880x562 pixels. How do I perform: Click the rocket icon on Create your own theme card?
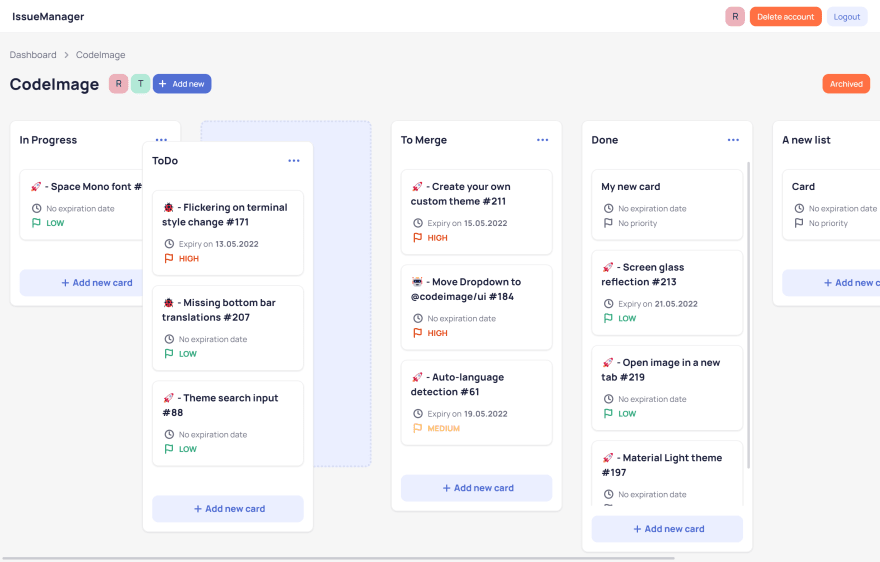(x=417, y=186)
